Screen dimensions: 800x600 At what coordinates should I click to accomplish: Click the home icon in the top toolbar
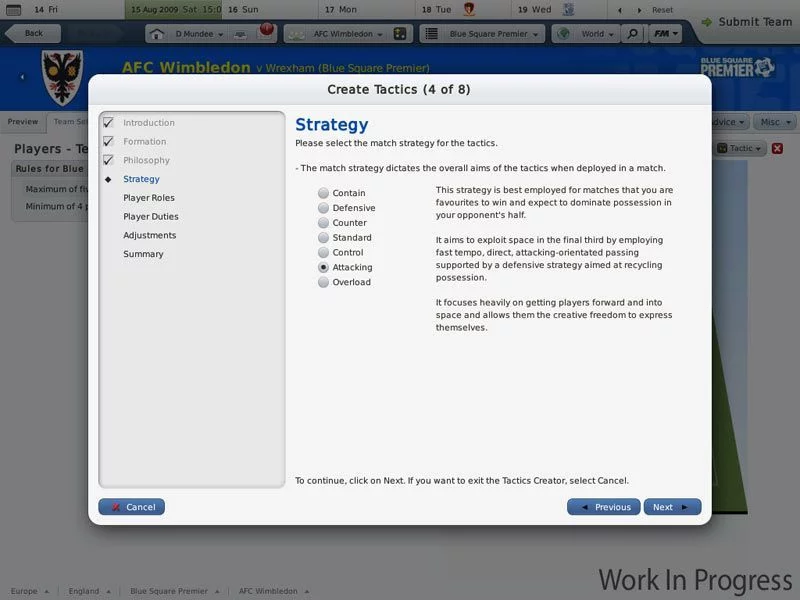(157, 34)
